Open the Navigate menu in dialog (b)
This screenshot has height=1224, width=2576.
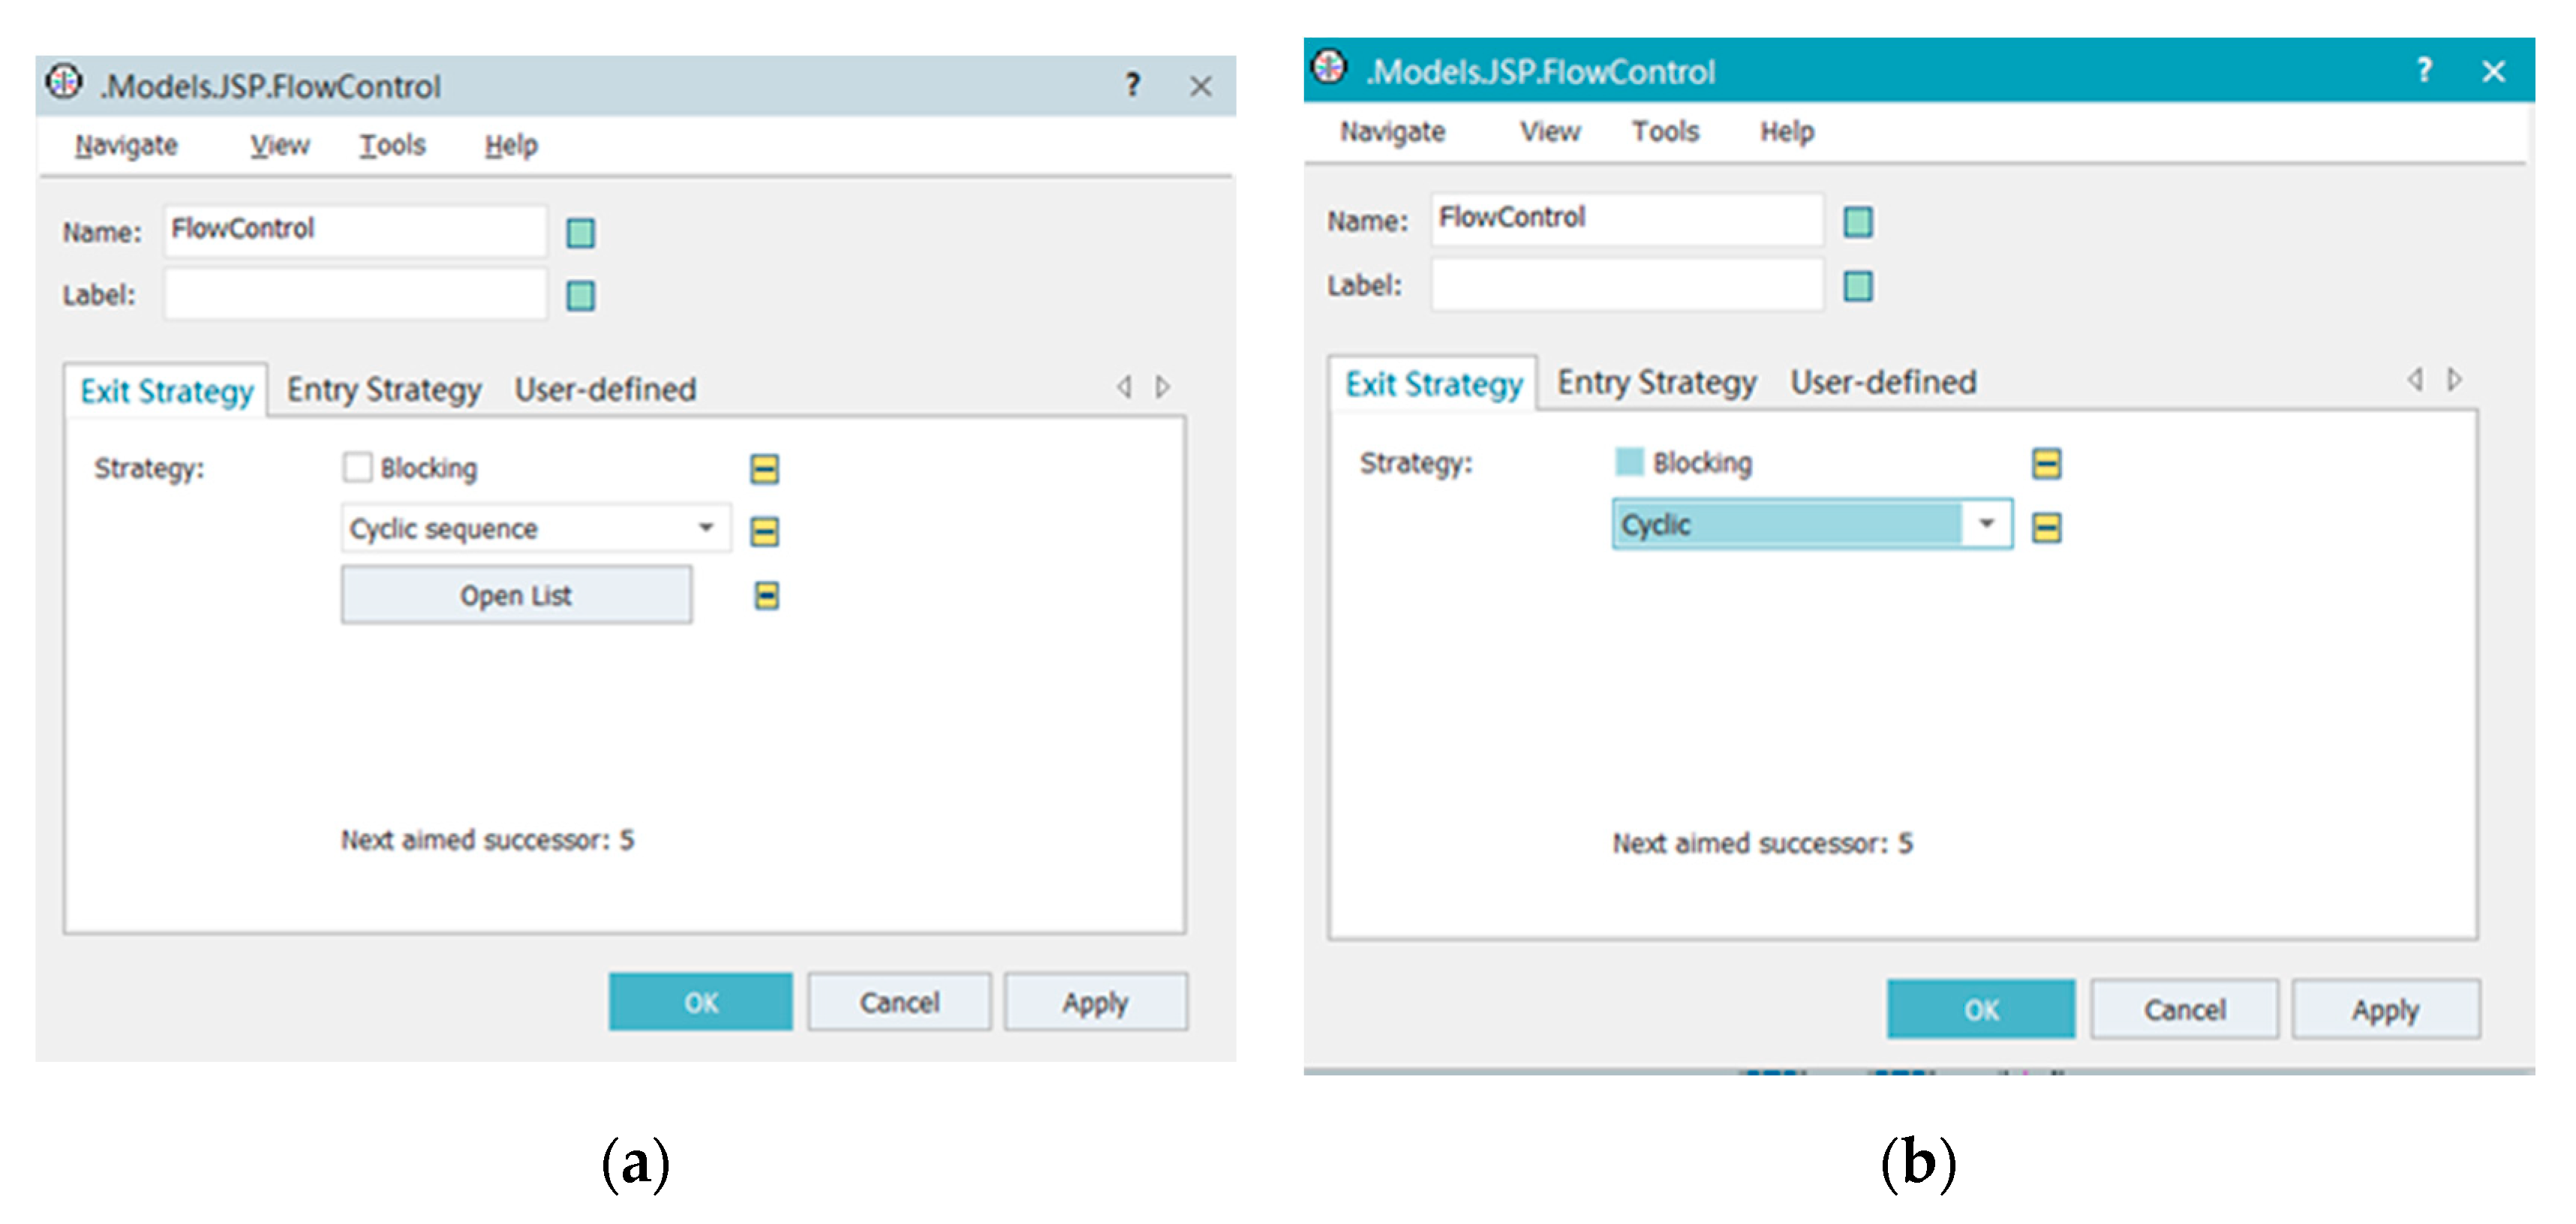click(1392, 132)
